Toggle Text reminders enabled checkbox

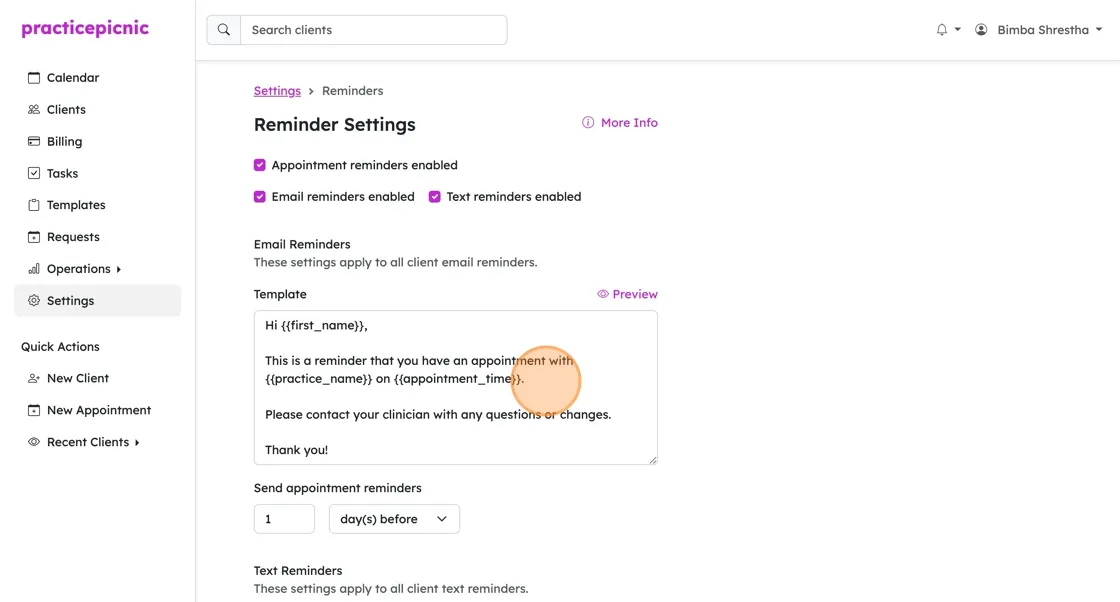[434, 196]
